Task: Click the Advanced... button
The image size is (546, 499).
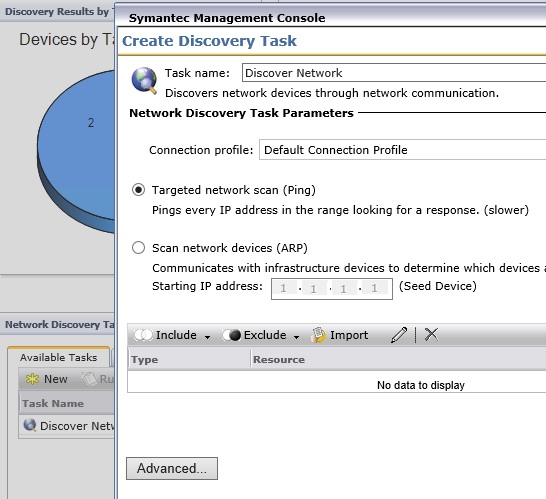Action: pos(172,469)
